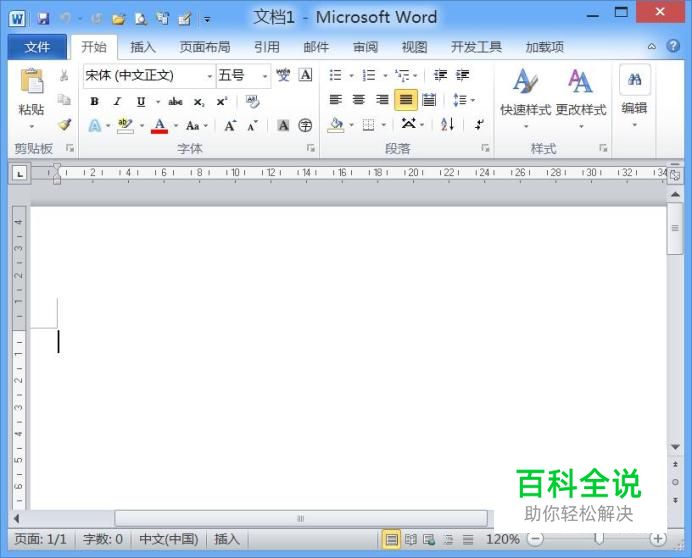Select the Format Painter brush
The width and height of the screenshot is (692, 558).
pyautogui.click(x=64, y=124)
